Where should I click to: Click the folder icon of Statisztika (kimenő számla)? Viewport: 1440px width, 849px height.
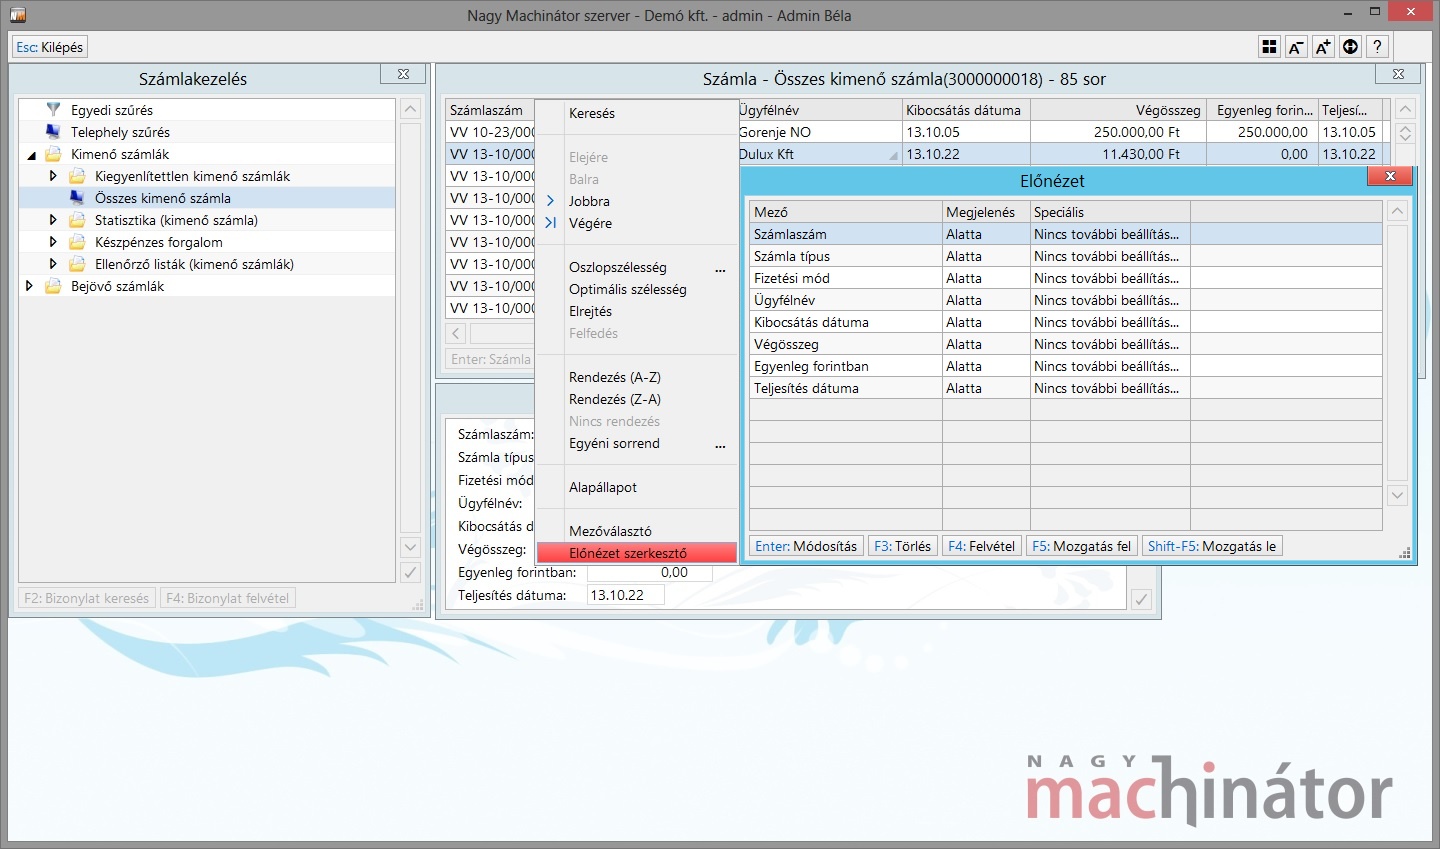[77, 220]
